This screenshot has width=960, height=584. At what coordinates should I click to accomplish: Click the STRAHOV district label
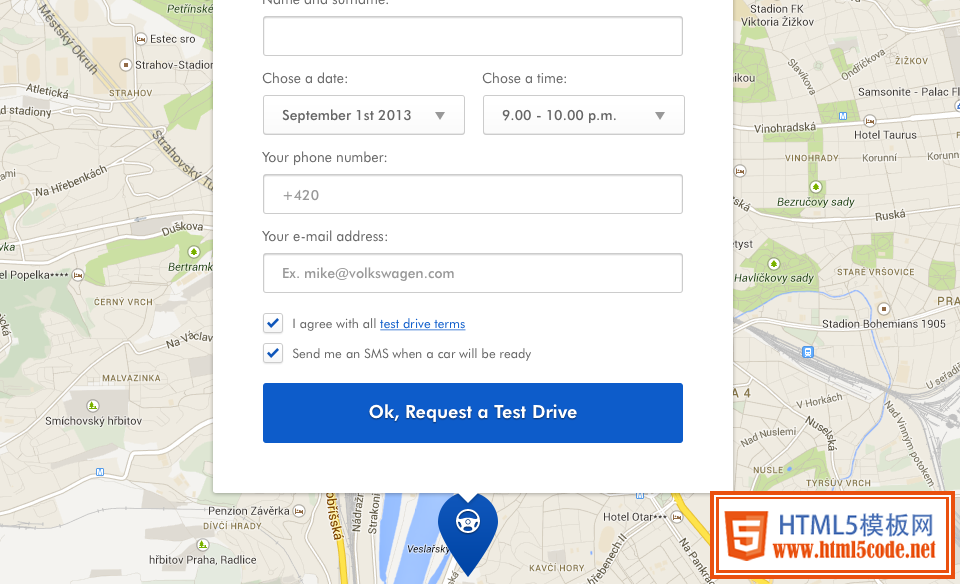[130, 93]
